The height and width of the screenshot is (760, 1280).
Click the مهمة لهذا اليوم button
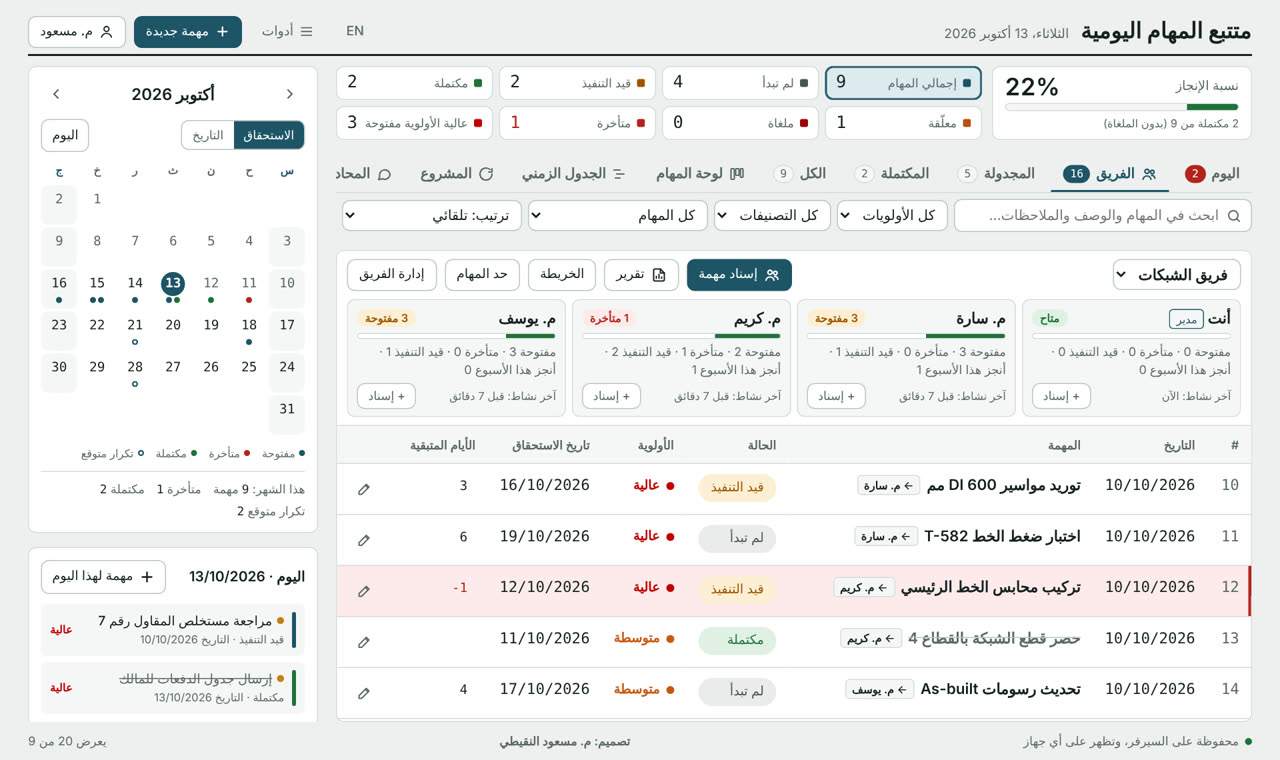click(103, 577)
